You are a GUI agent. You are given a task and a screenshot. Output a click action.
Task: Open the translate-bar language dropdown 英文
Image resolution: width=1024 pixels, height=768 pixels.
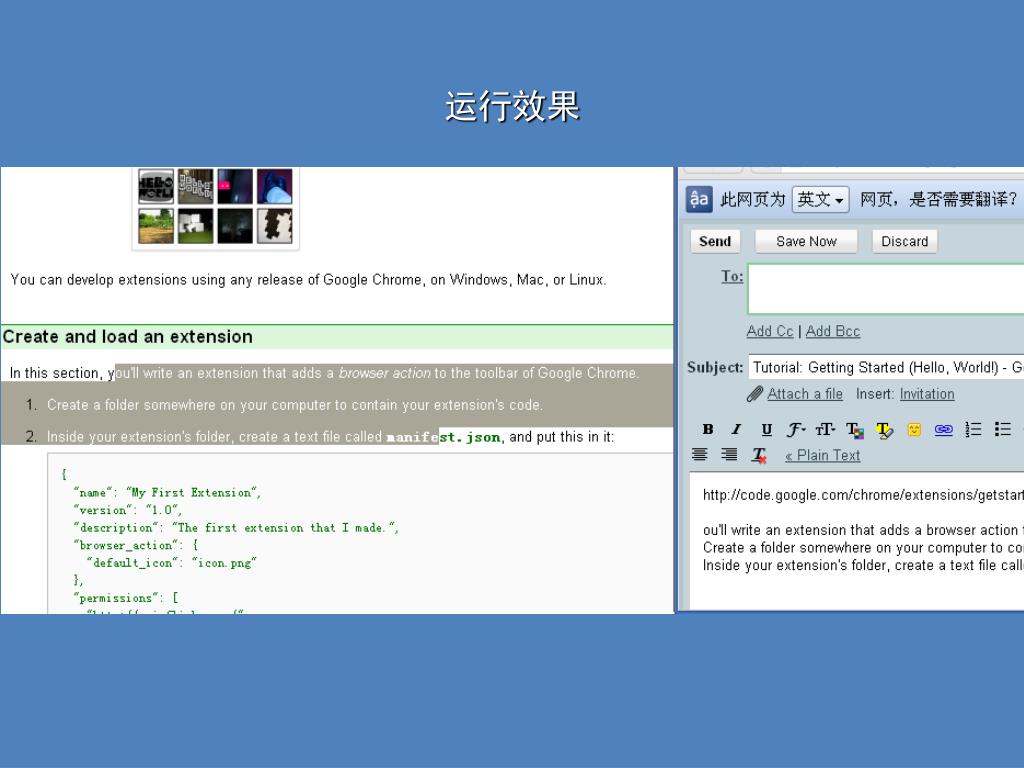(820, 199)
